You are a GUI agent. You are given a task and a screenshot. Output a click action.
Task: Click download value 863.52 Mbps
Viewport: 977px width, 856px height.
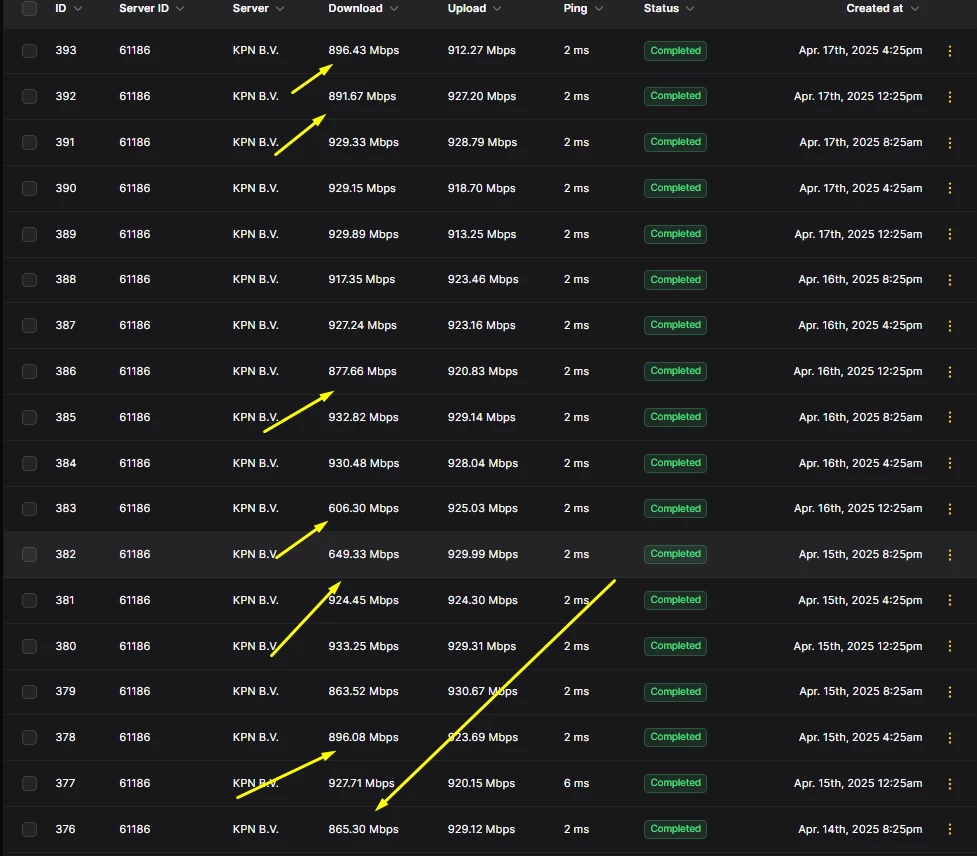point(363,692)
